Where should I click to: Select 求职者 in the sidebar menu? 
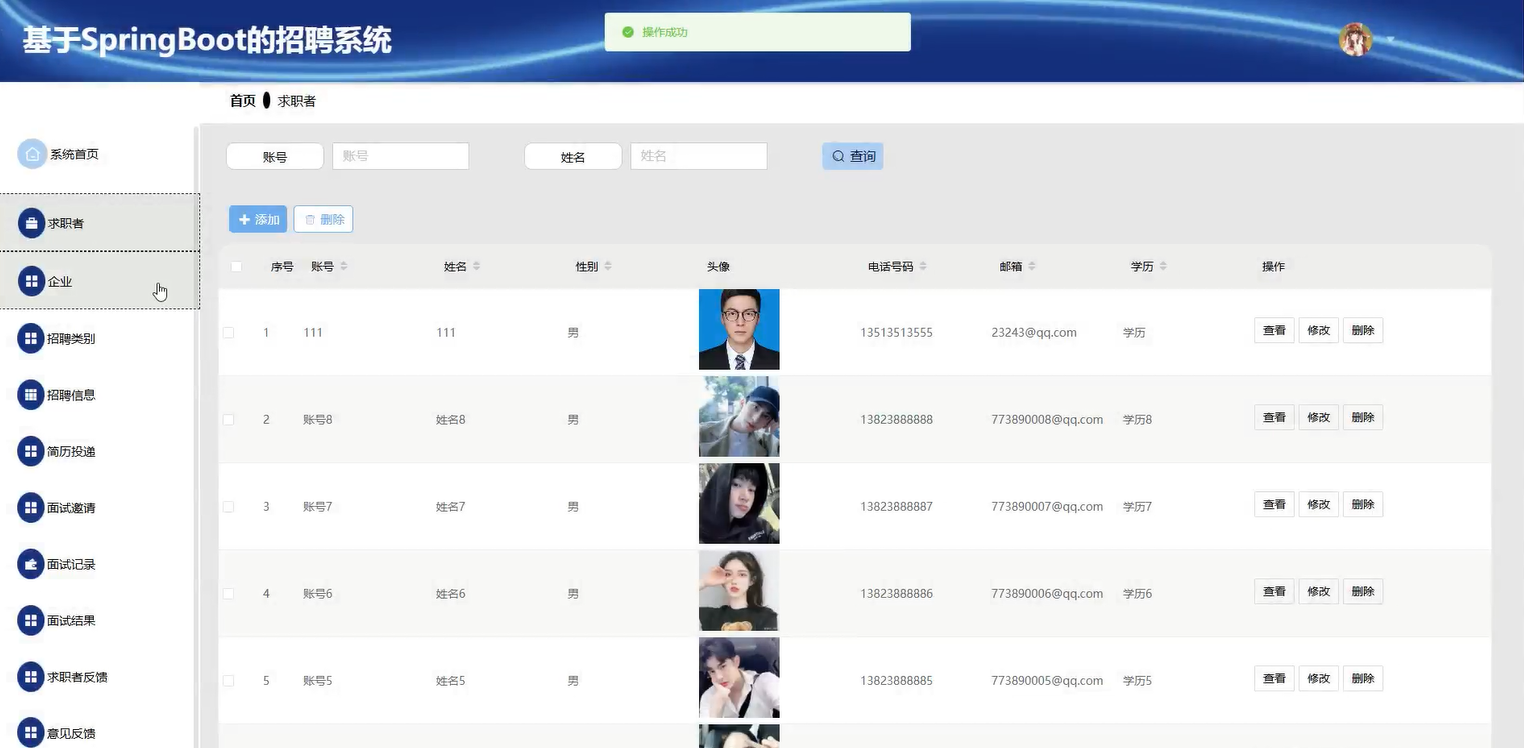click(x=100, y=223)
